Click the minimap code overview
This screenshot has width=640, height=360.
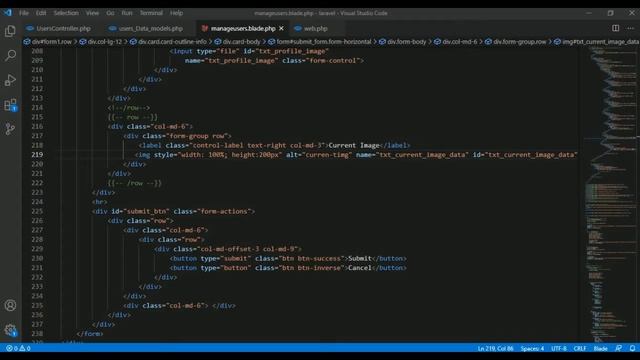[x=610, y=194]
